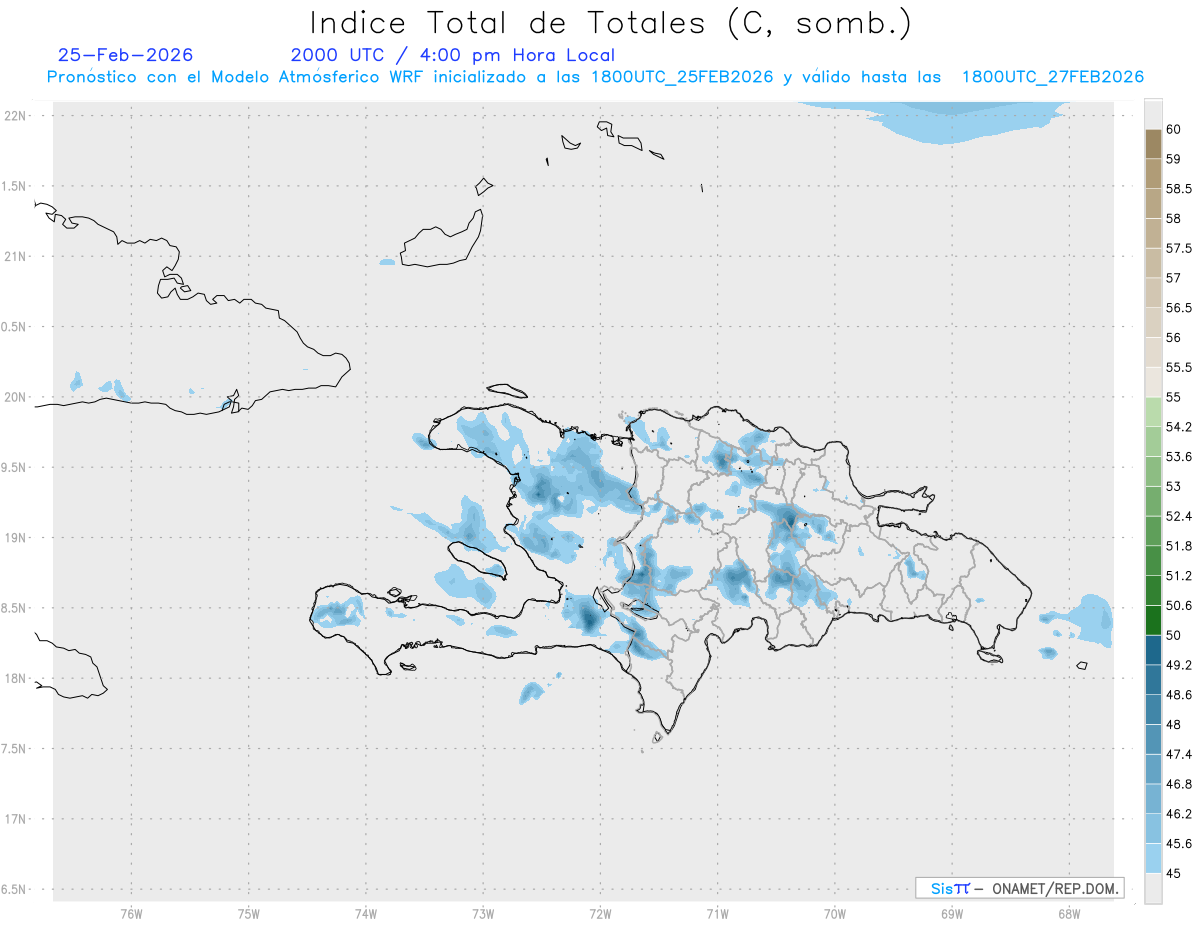This screenshot has width=1200, height=927.
Task: Click the colorbar value '51.2' label
Action: [x=1179, y=576]
